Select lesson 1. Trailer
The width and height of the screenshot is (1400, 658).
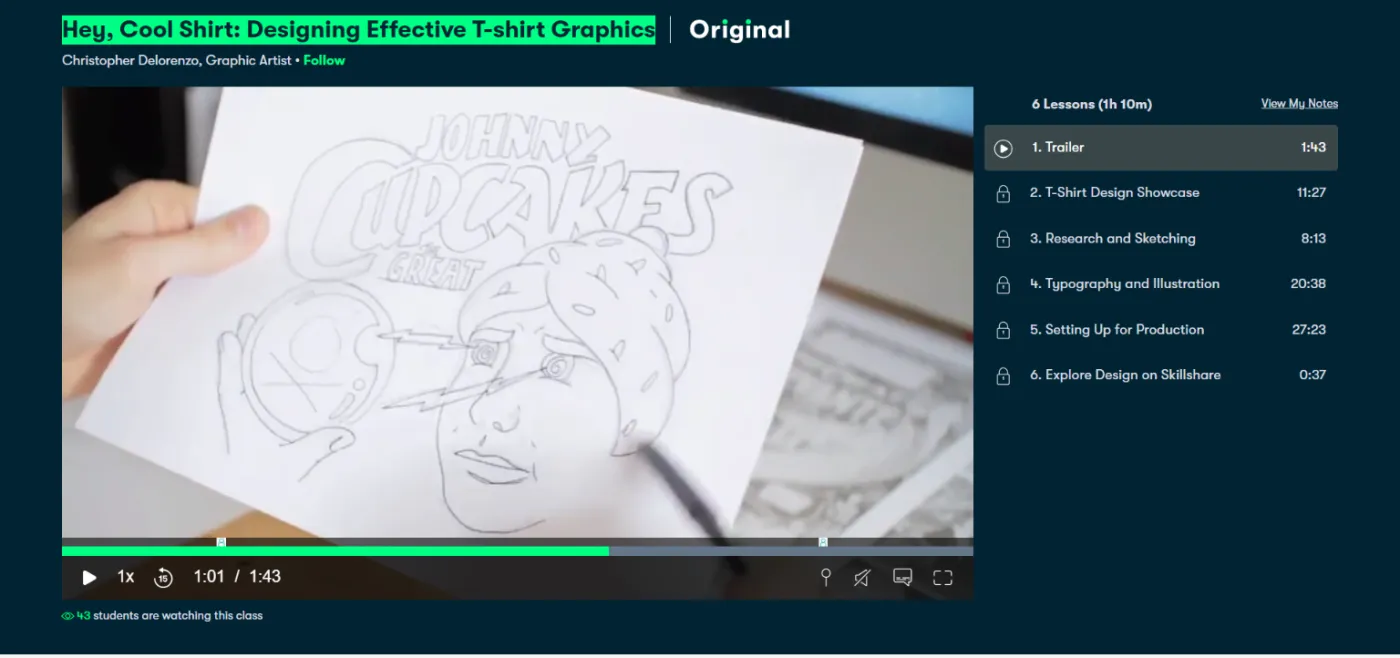tap(1161, 147)
